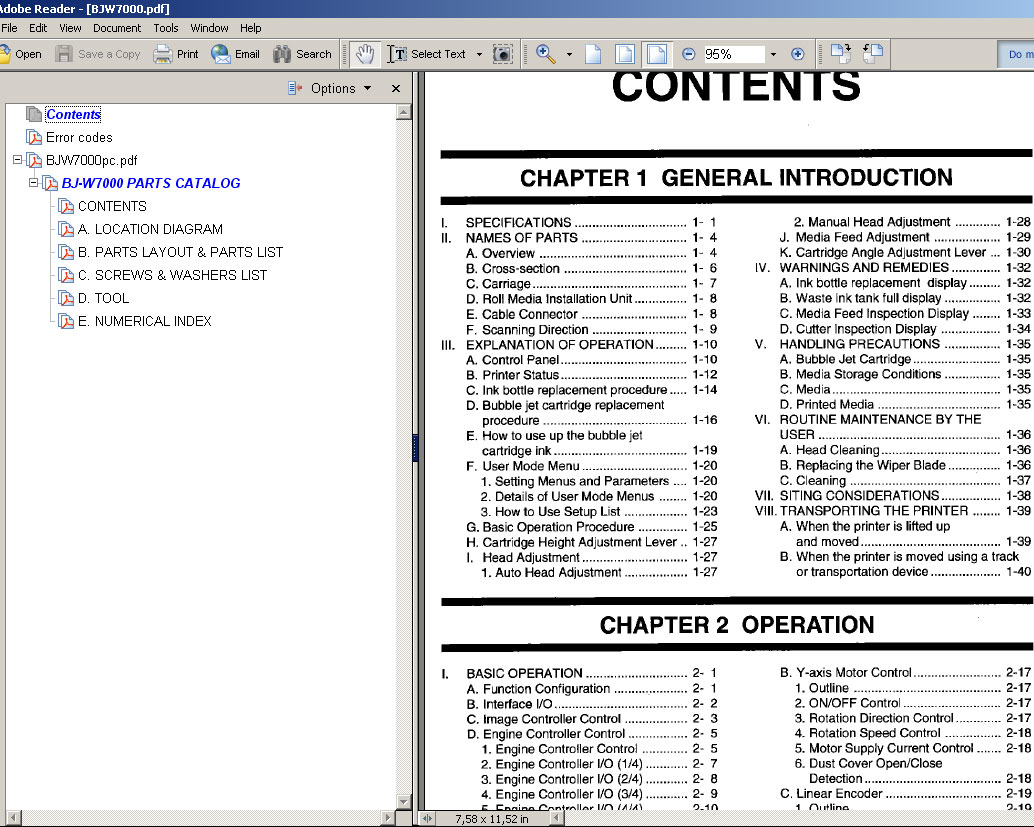Screen dimensions: 1034x827
Task: Set Fit Width page view
Action: coord(657,54)
